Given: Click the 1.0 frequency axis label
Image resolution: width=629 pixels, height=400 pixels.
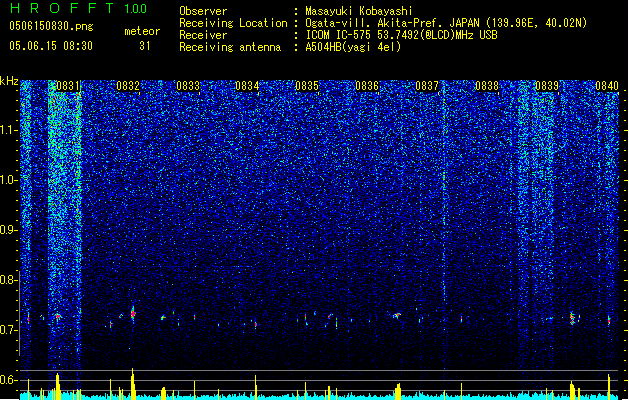Looking at the screenshot, I should pos(9,180).
